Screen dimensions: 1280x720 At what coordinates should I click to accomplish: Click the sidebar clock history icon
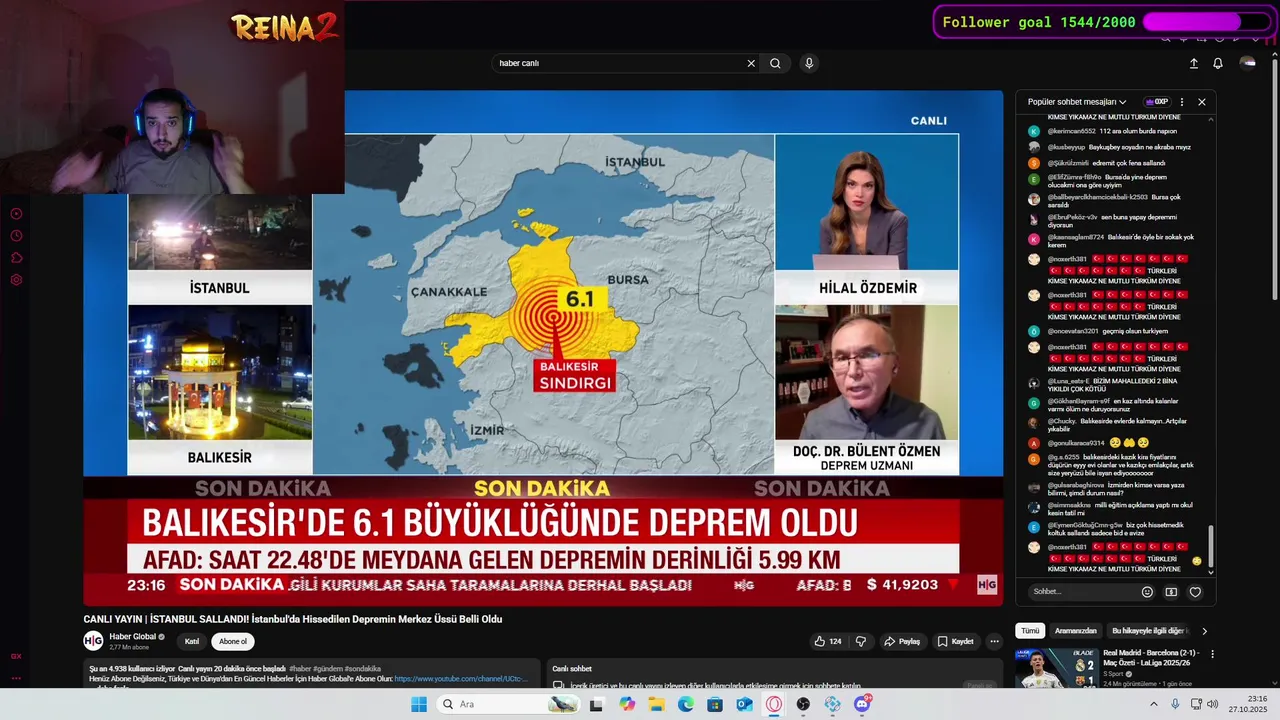coord(16,236)
